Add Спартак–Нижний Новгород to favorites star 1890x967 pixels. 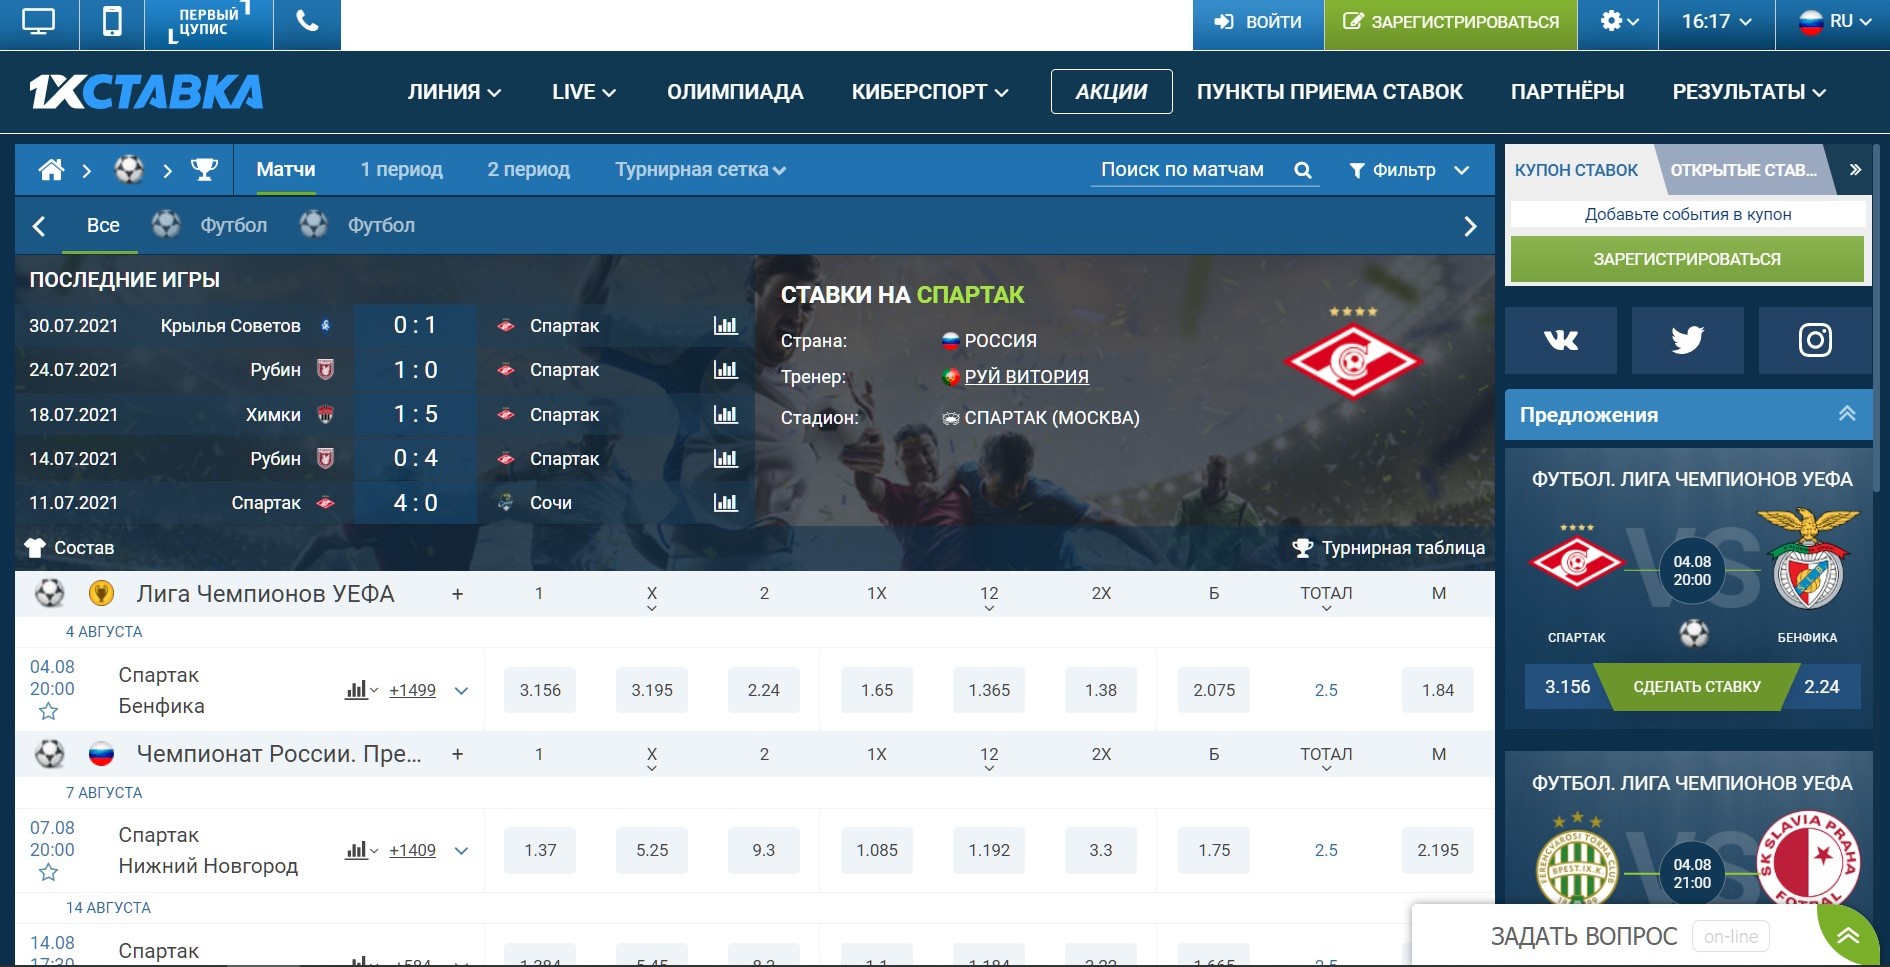48,873
